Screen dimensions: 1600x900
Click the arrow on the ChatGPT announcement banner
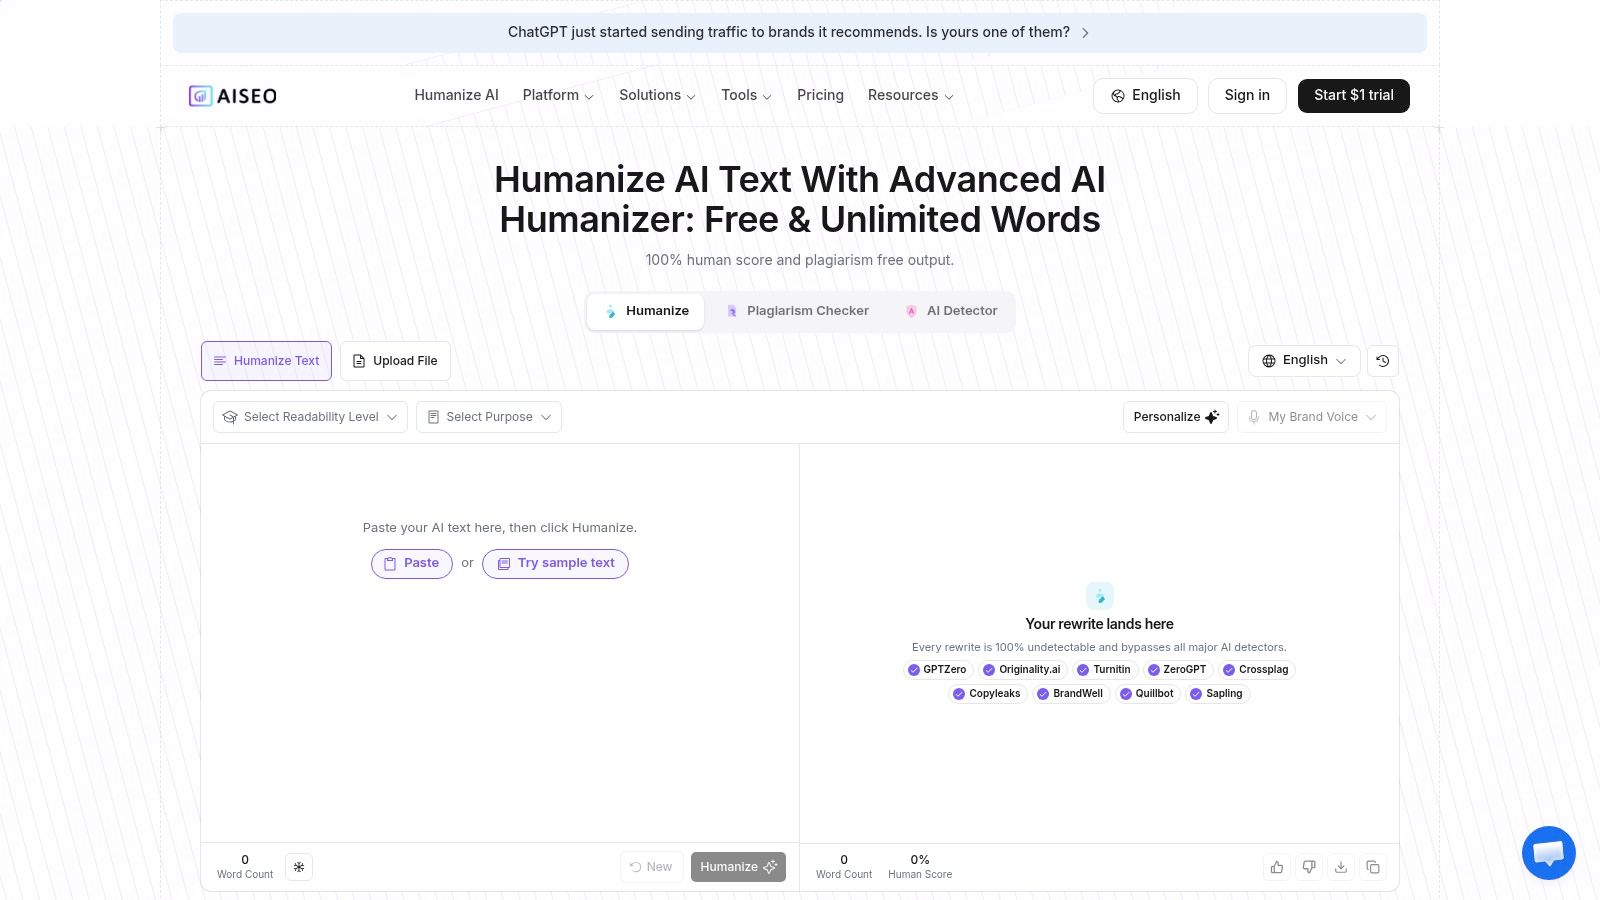(1086, 33)
